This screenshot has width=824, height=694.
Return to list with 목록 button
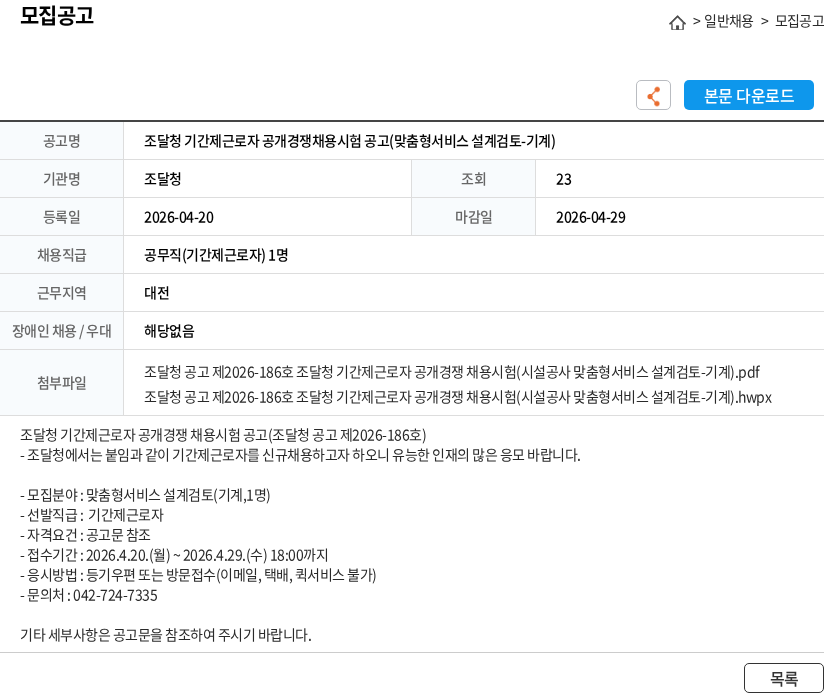click(784, 678)
